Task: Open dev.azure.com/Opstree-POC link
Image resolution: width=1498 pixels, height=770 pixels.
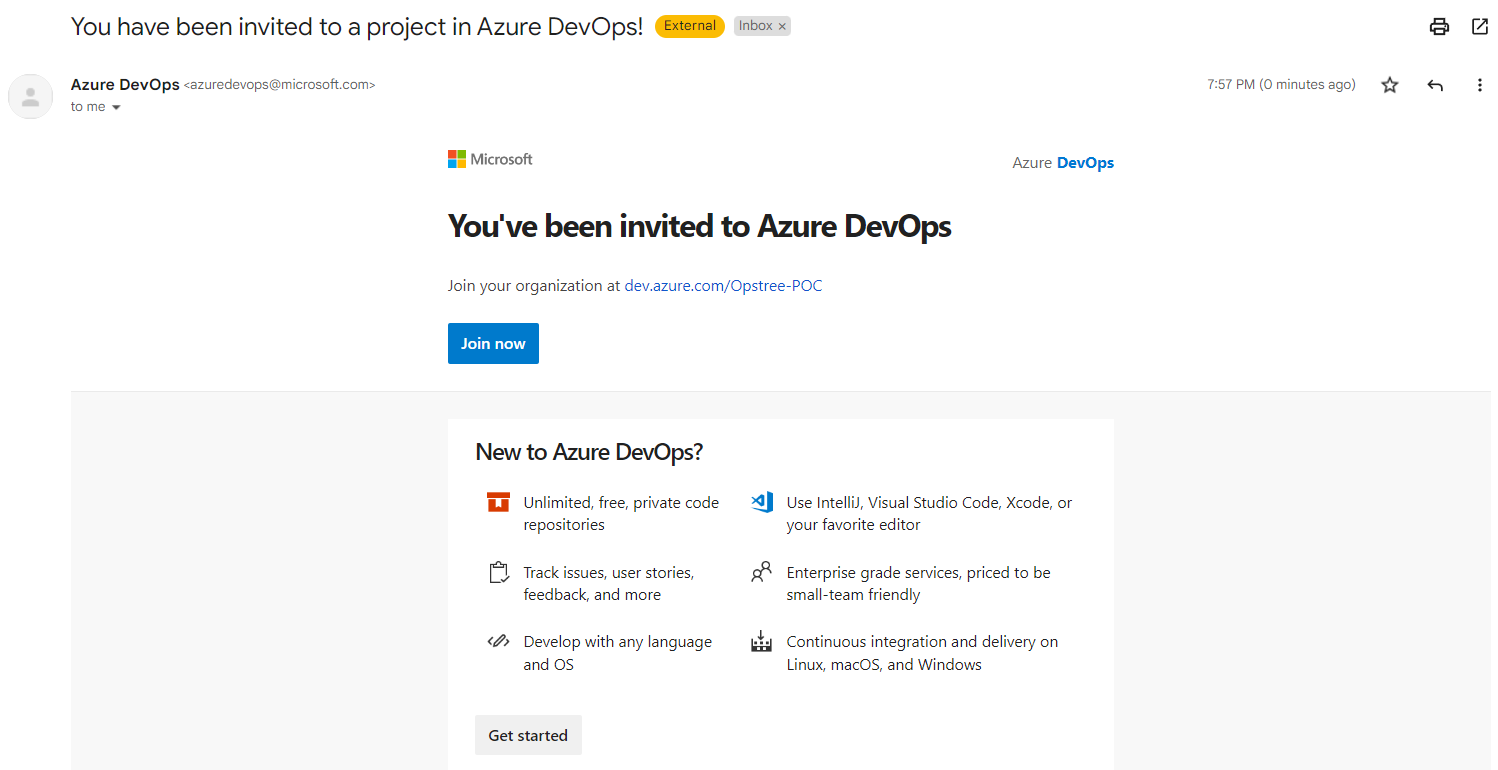Action: point(723,286)
